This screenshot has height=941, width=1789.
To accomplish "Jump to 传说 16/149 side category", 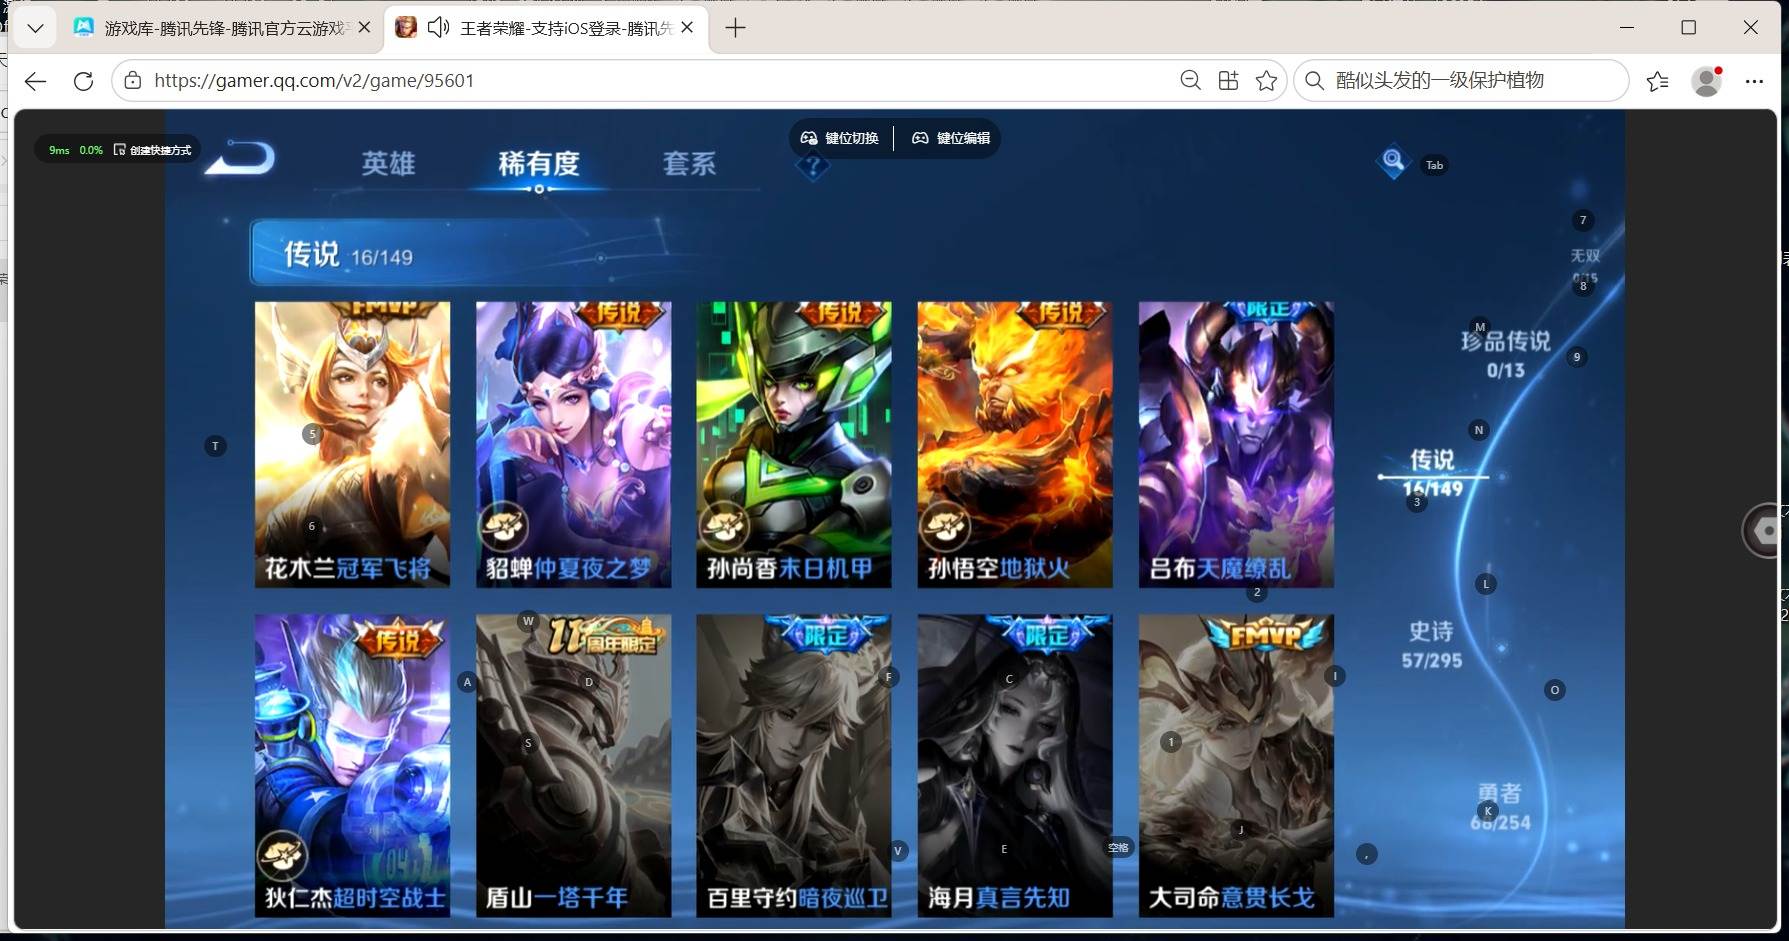I will 1432,473.
